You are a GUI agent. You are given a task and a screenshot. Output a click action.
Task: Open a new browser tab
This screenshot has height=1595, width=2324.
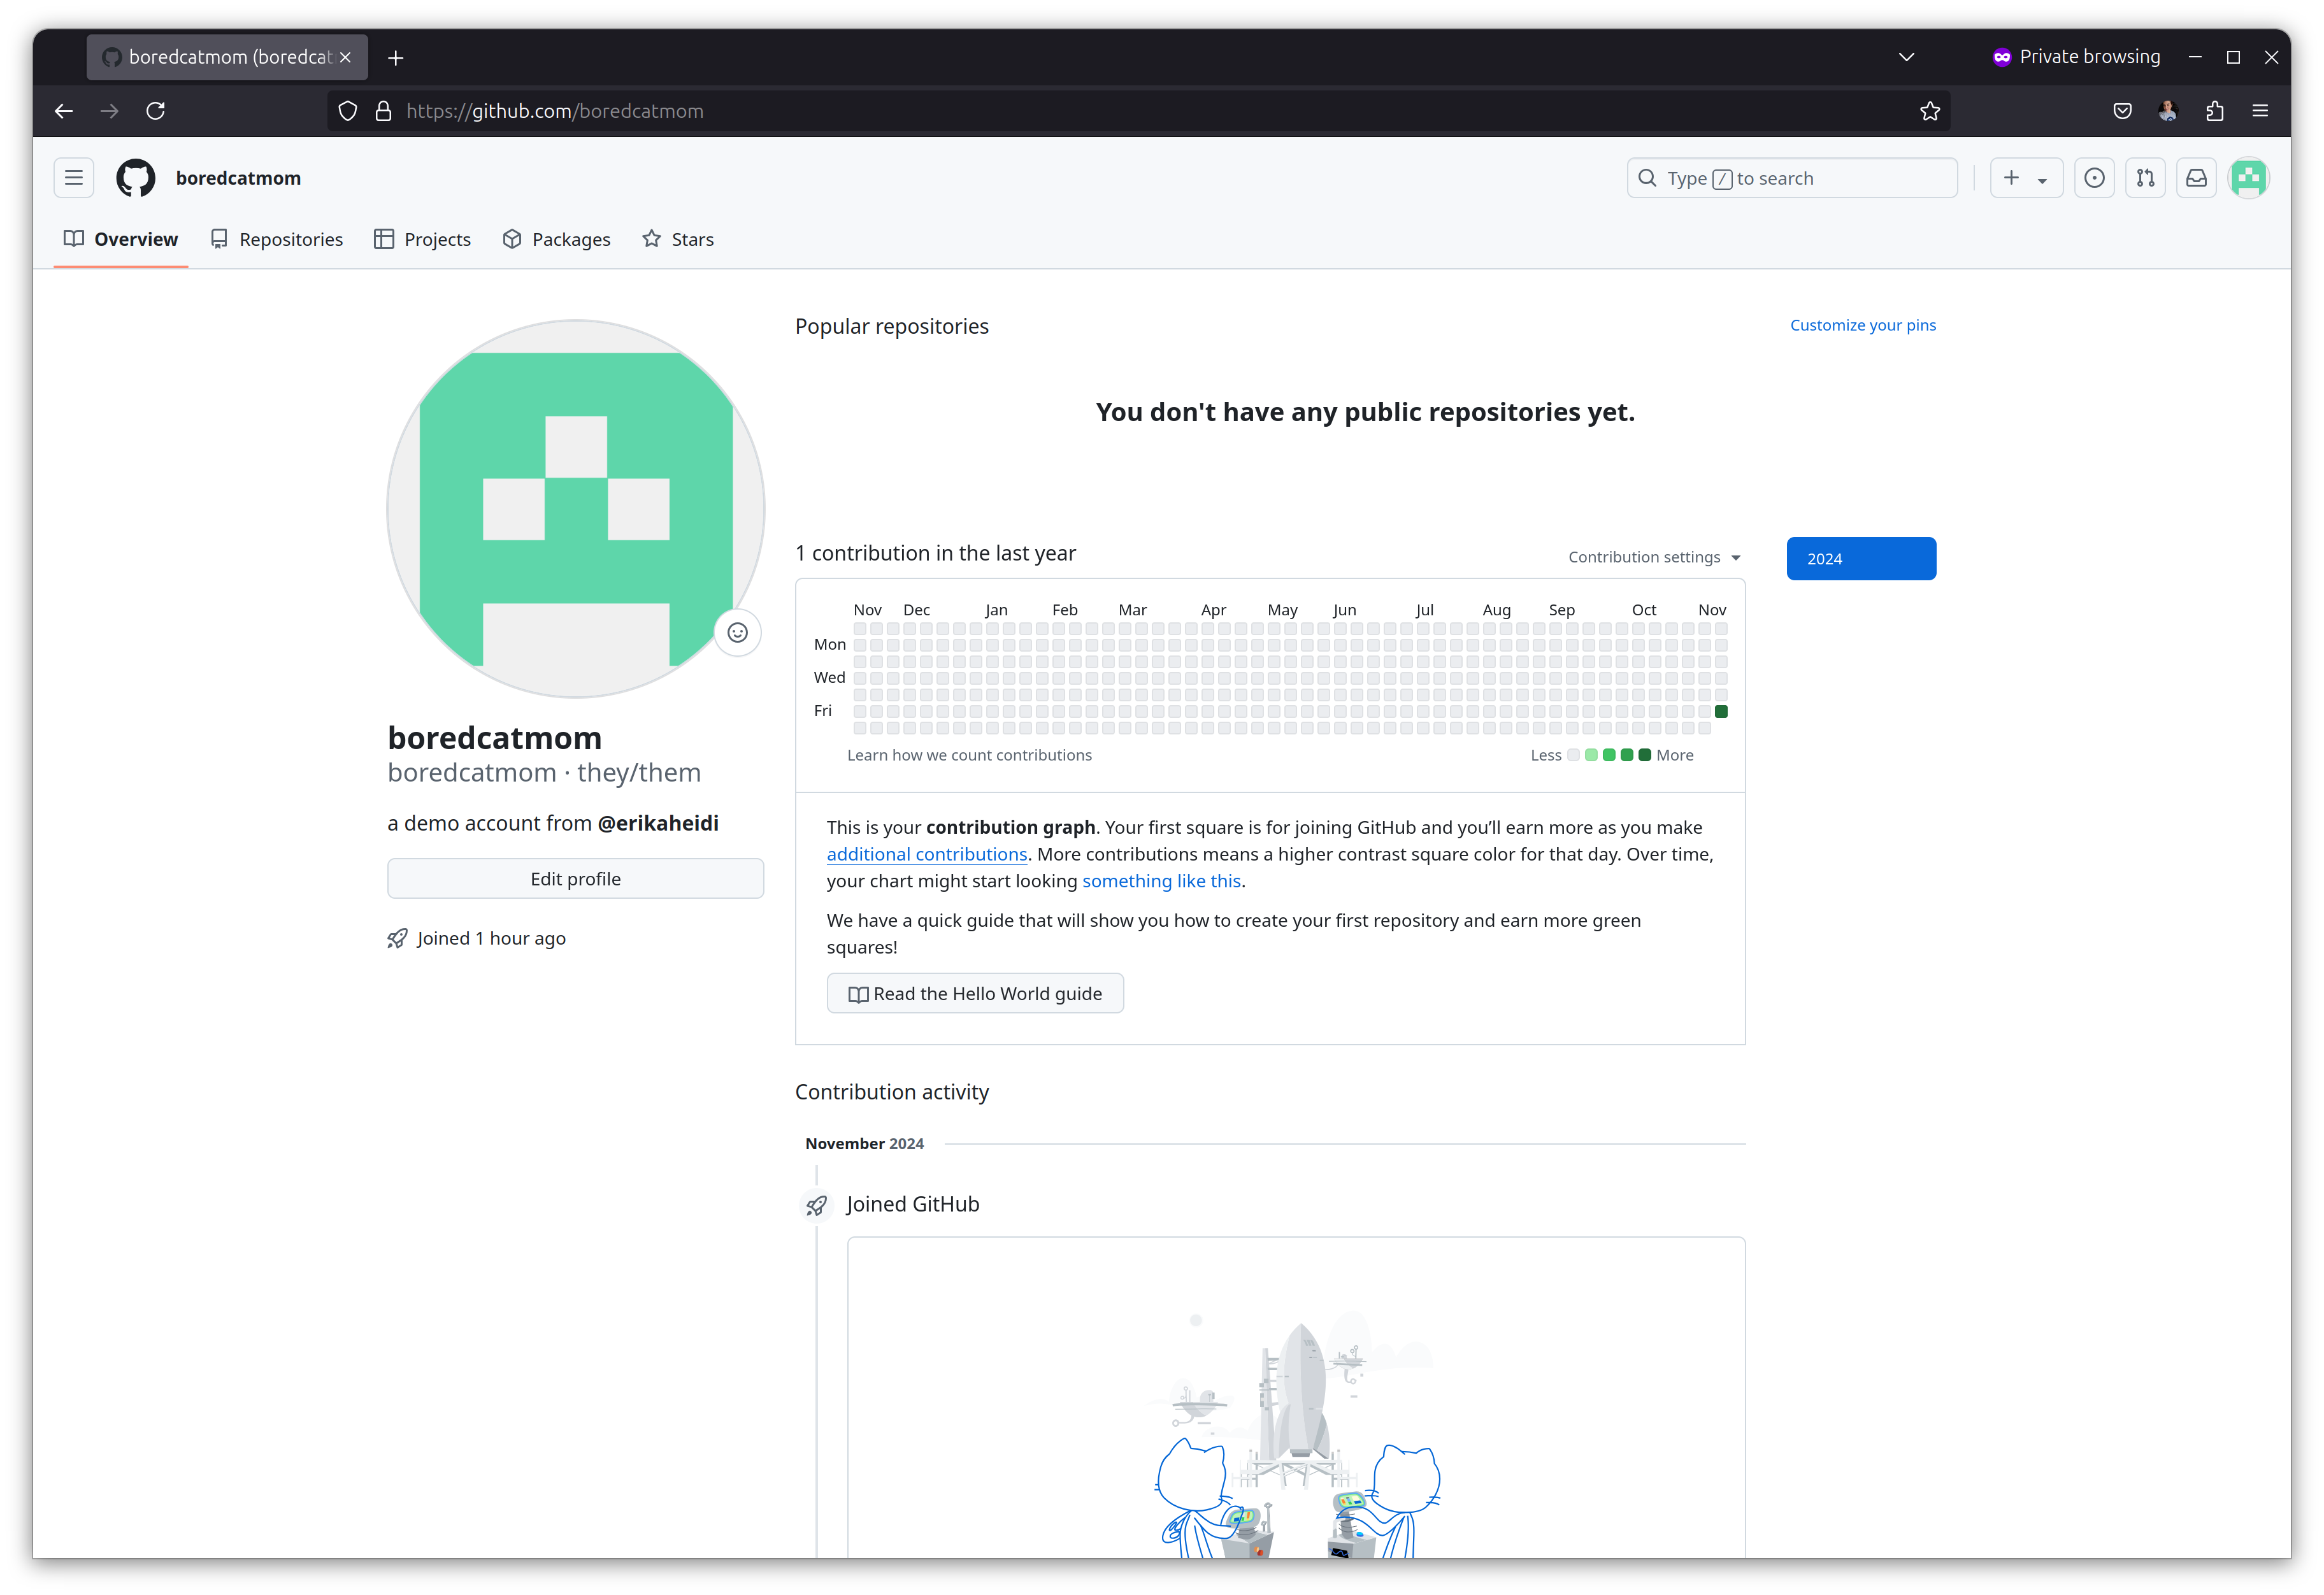(396, 58)
